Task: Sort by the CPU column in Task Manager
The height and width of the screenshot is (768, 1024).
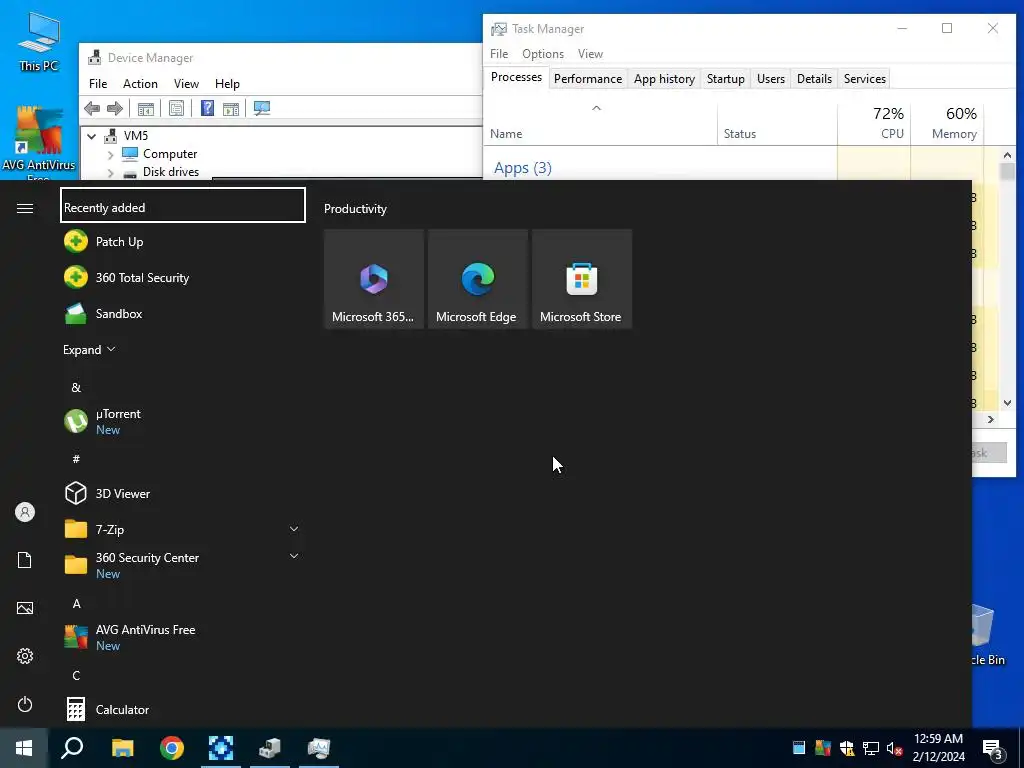Action: click(874, 123)
